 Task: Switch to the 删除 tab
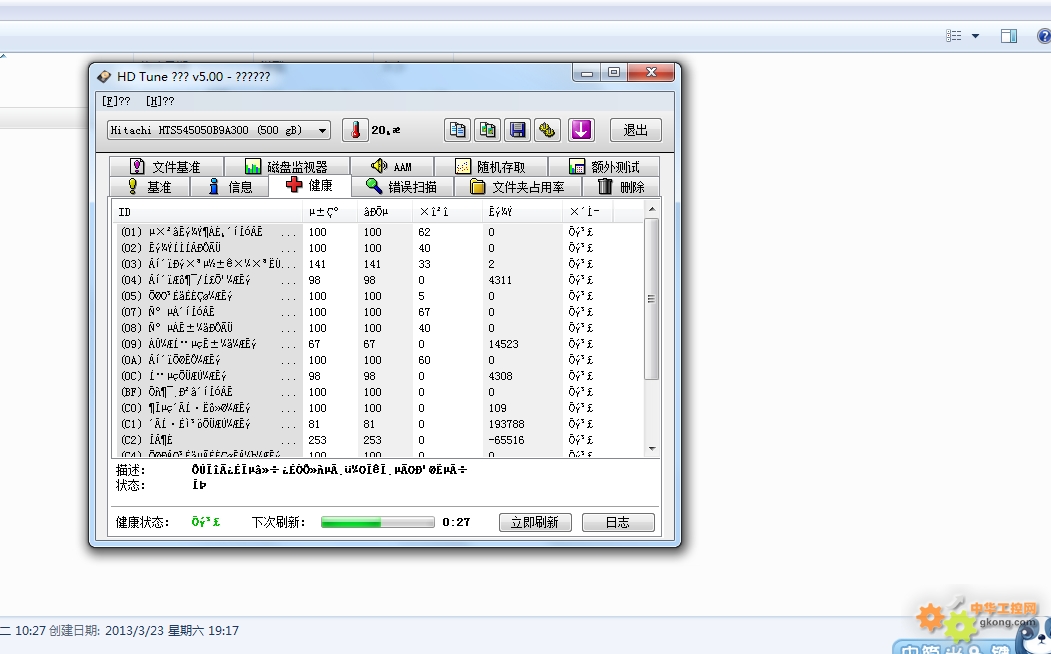pyautogui.click(x=621, y=186)
